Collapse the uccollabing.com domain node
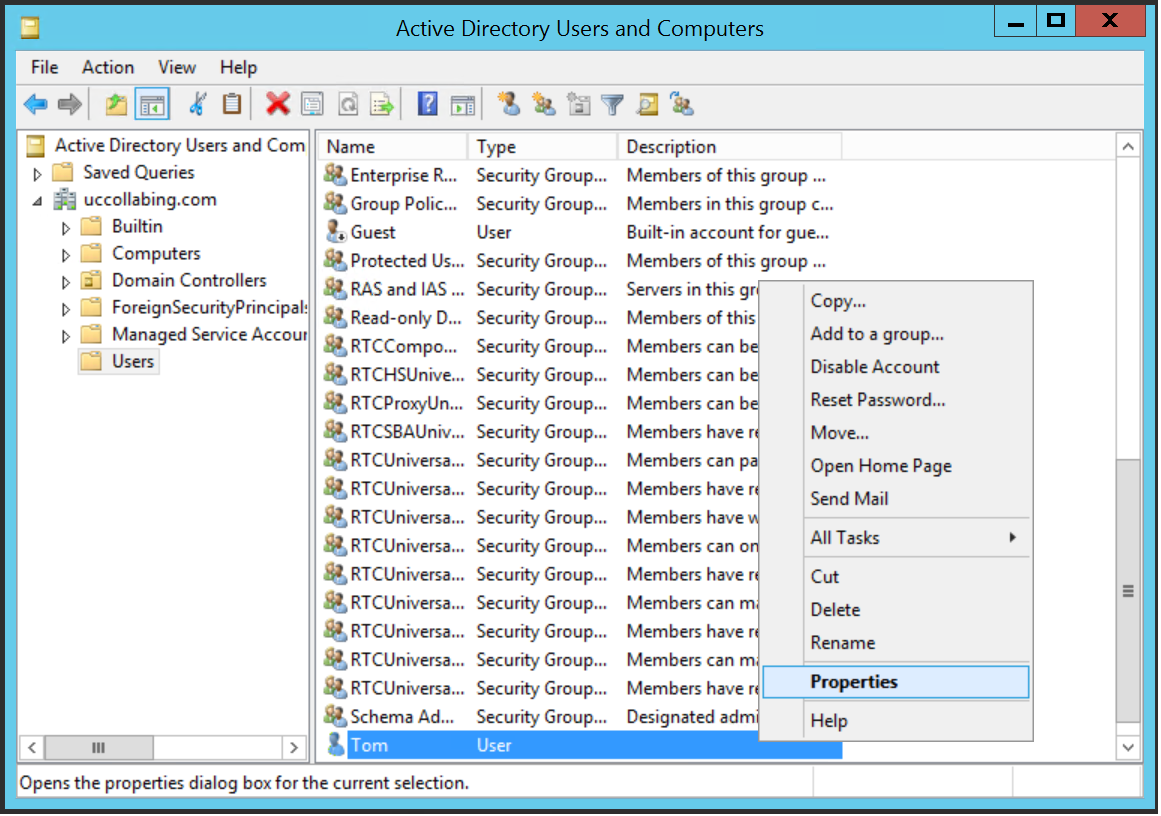Image resolution: width=1161 pixels, height=816 pixels. [x=37, y=201]
